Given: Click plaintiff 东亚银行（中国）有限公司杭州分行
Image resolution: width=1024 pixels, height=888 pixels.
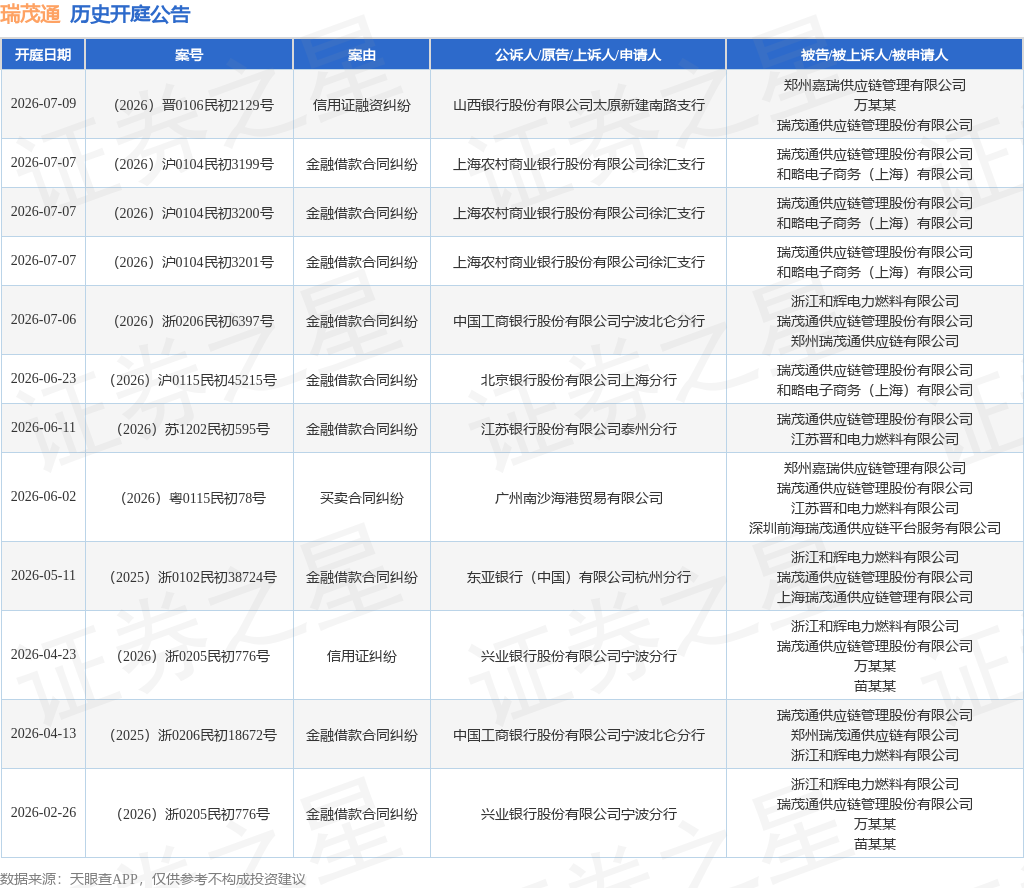Looking at the screenshot, I should (x=579, y=577).
